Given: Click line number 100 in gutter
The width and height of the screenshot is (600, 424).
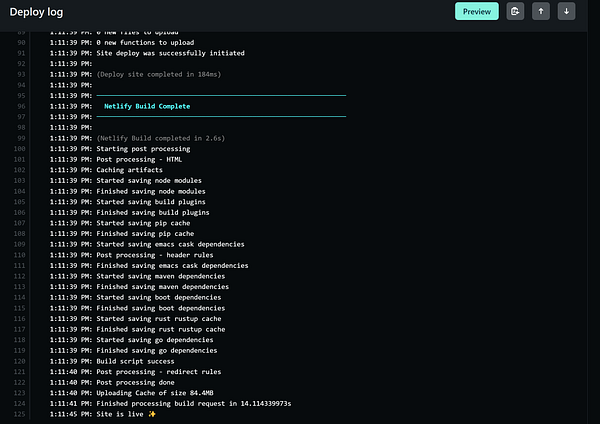Looking at the screenshot, I should (19, 149).
